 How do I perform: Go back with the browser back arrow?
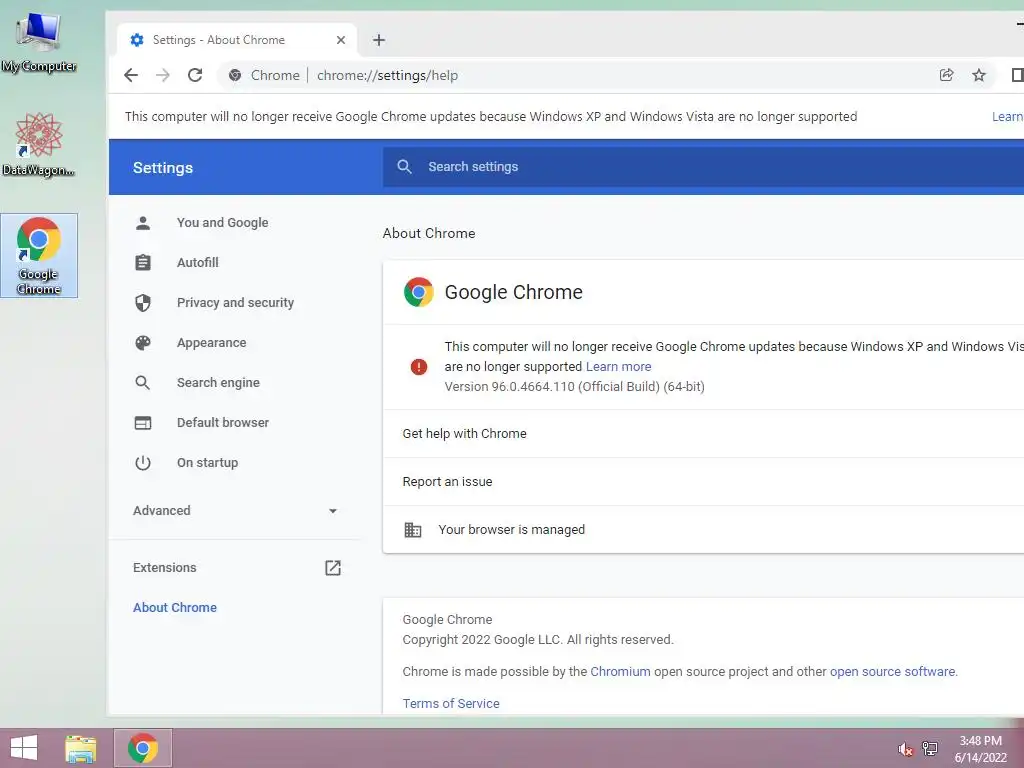click(131, 75)
